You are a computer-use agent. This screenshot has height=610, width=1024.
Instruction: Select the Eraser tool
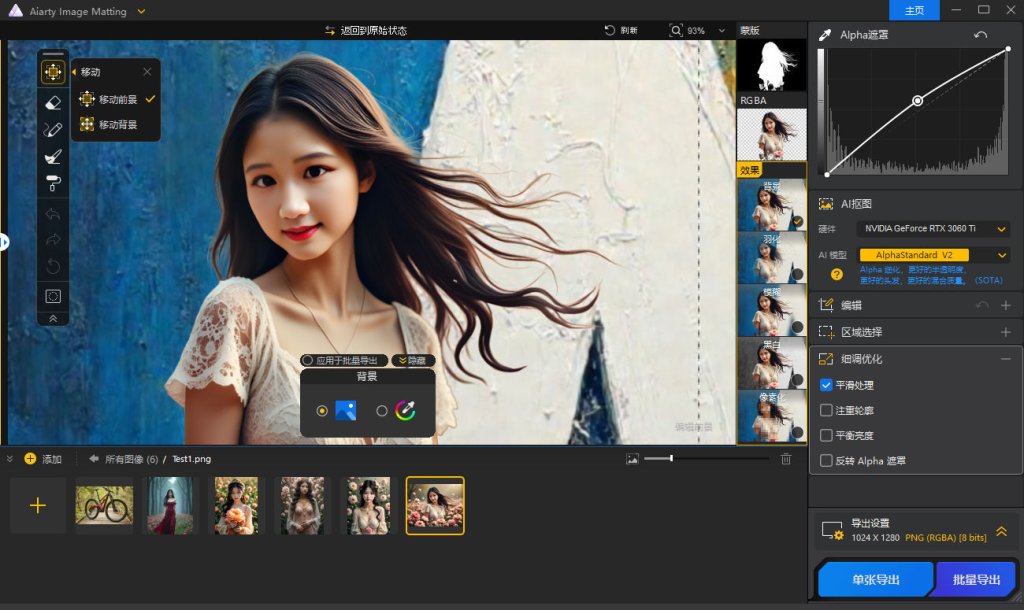(x=53, y=101)
